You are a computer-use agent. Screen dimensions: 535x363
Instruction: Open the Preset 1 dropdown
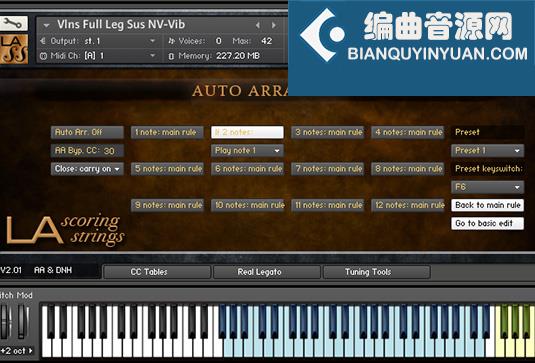[488, 150]
